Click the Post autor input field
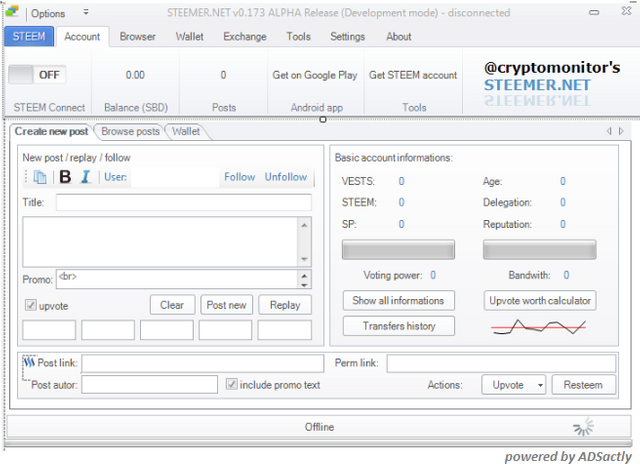This screenshot has height=470, width=640. (149, 384)
